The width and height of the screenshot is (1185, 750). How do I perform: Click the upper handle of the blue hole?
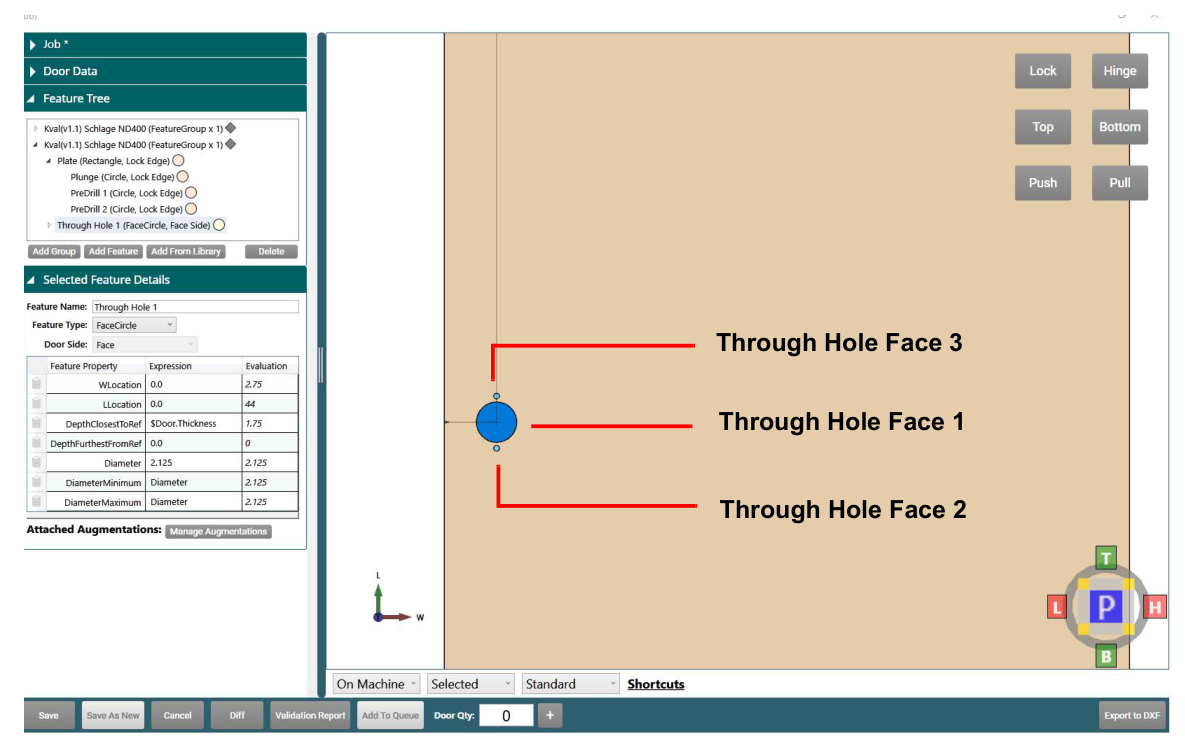tap(497, 396)
